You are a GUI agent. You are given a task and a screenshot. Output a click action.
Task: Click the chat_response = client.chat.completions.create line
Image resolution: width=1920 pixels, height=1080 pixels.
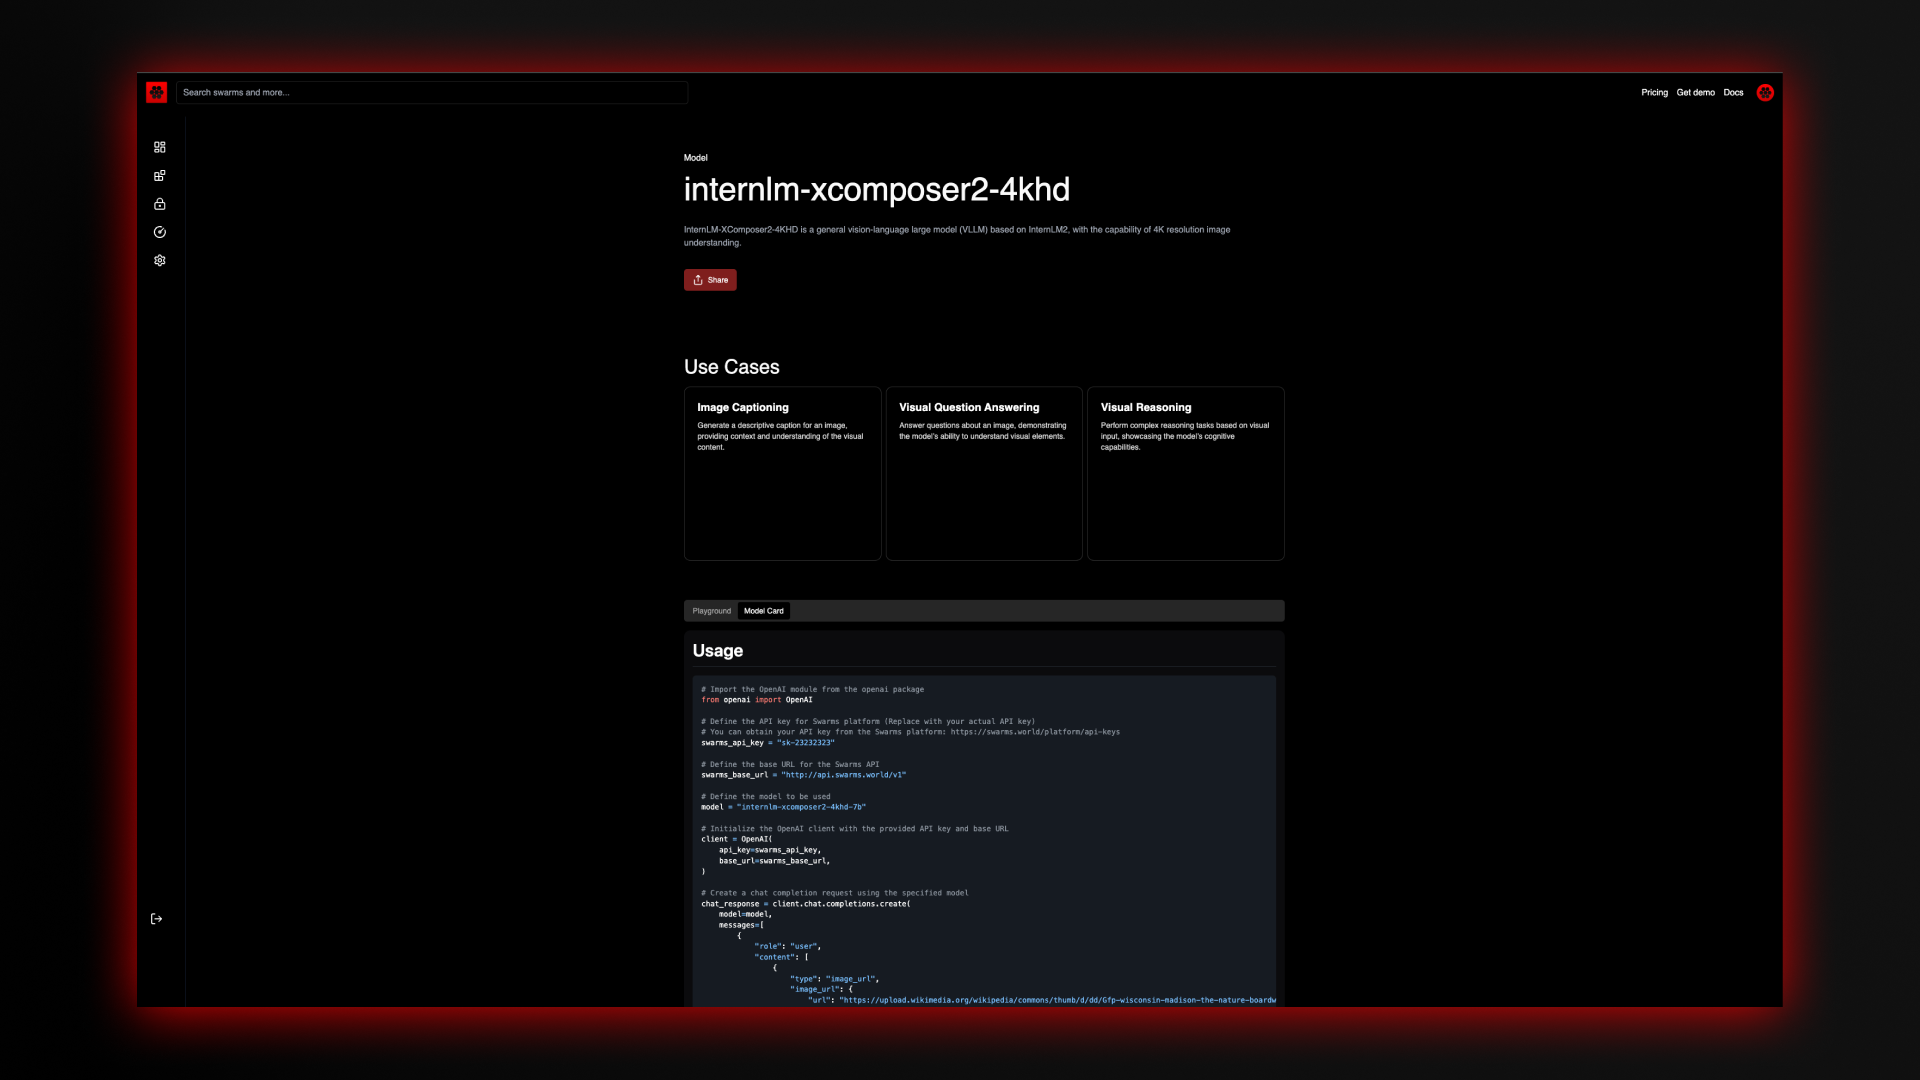point(806,904)
